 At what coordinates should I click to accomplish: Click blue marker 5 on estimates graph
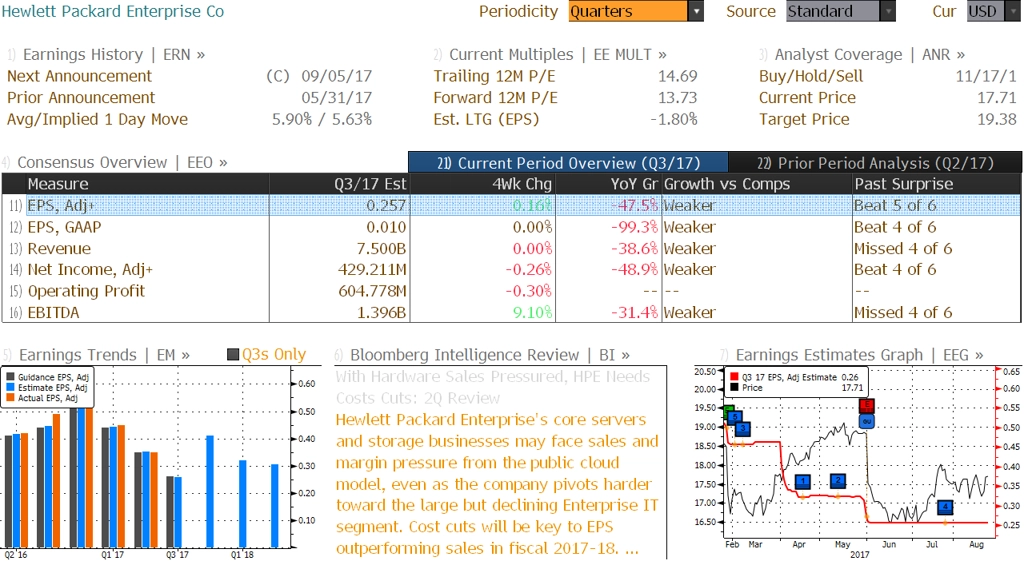click(734, 417)
